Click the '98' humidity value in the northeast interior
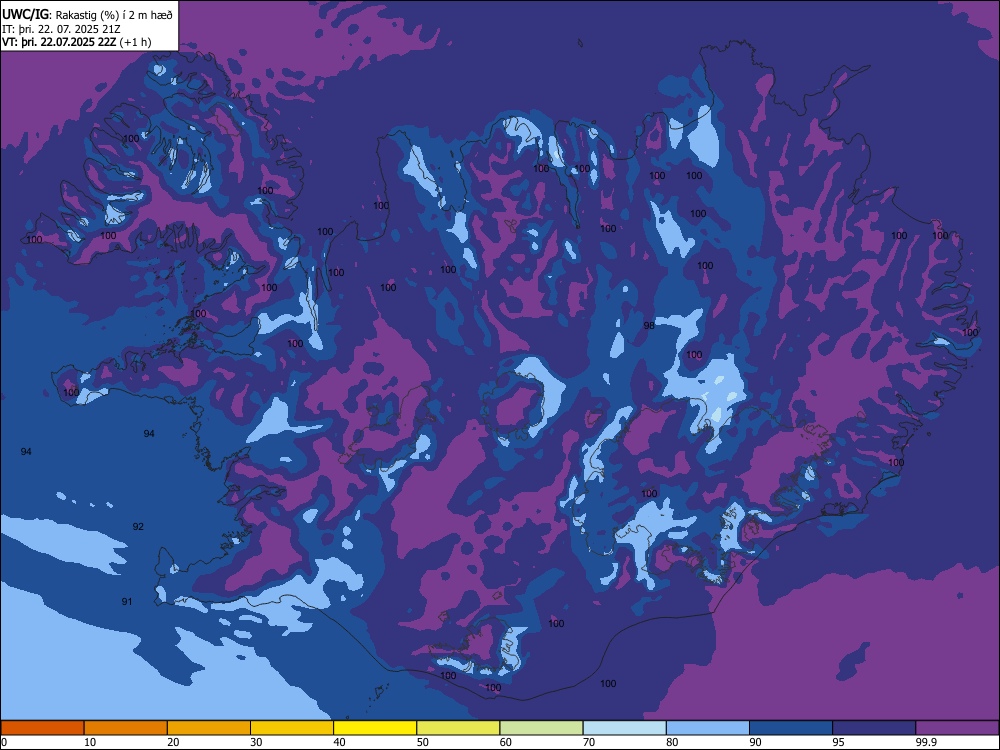This screenshot has width=1000, height=750. (x=649, y=326)
